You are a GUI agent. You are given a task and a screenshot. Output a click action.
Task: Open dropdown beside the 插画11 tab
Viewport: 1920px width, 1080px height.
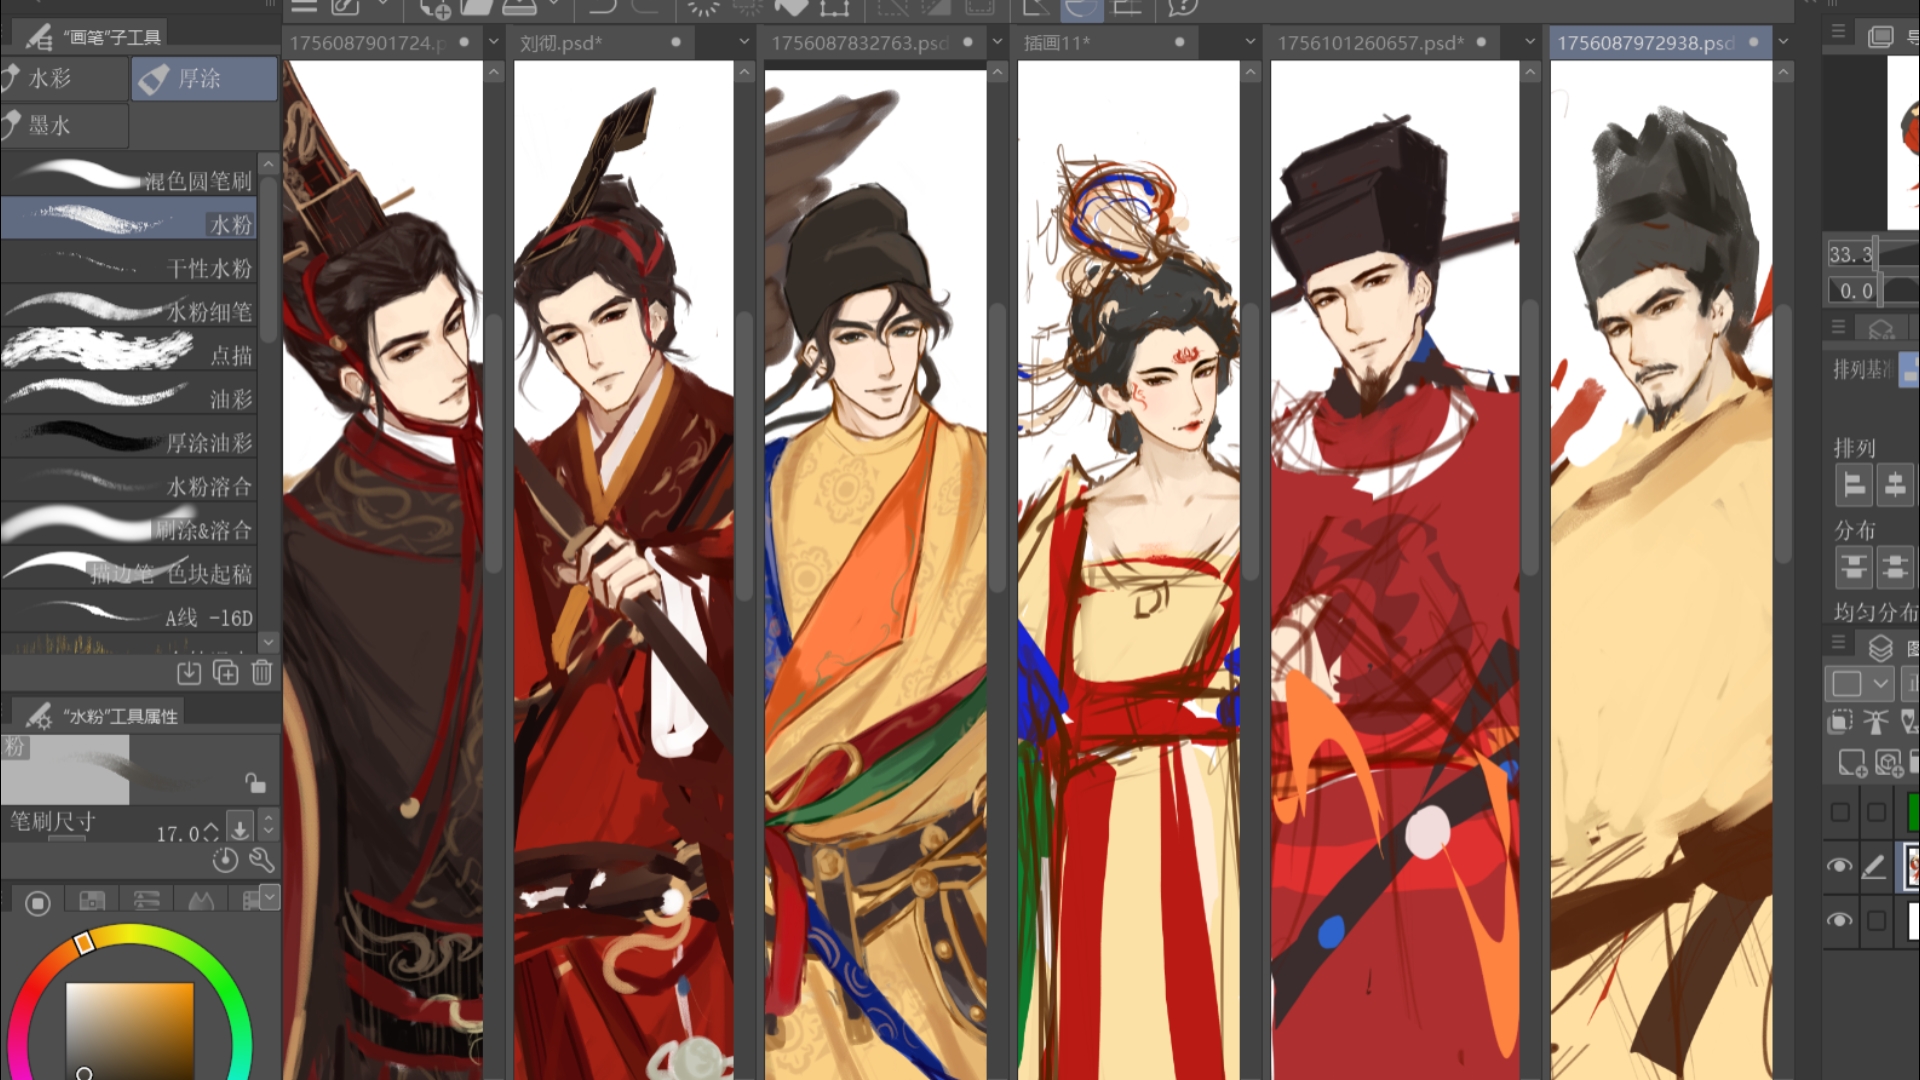pos(1250,42)
